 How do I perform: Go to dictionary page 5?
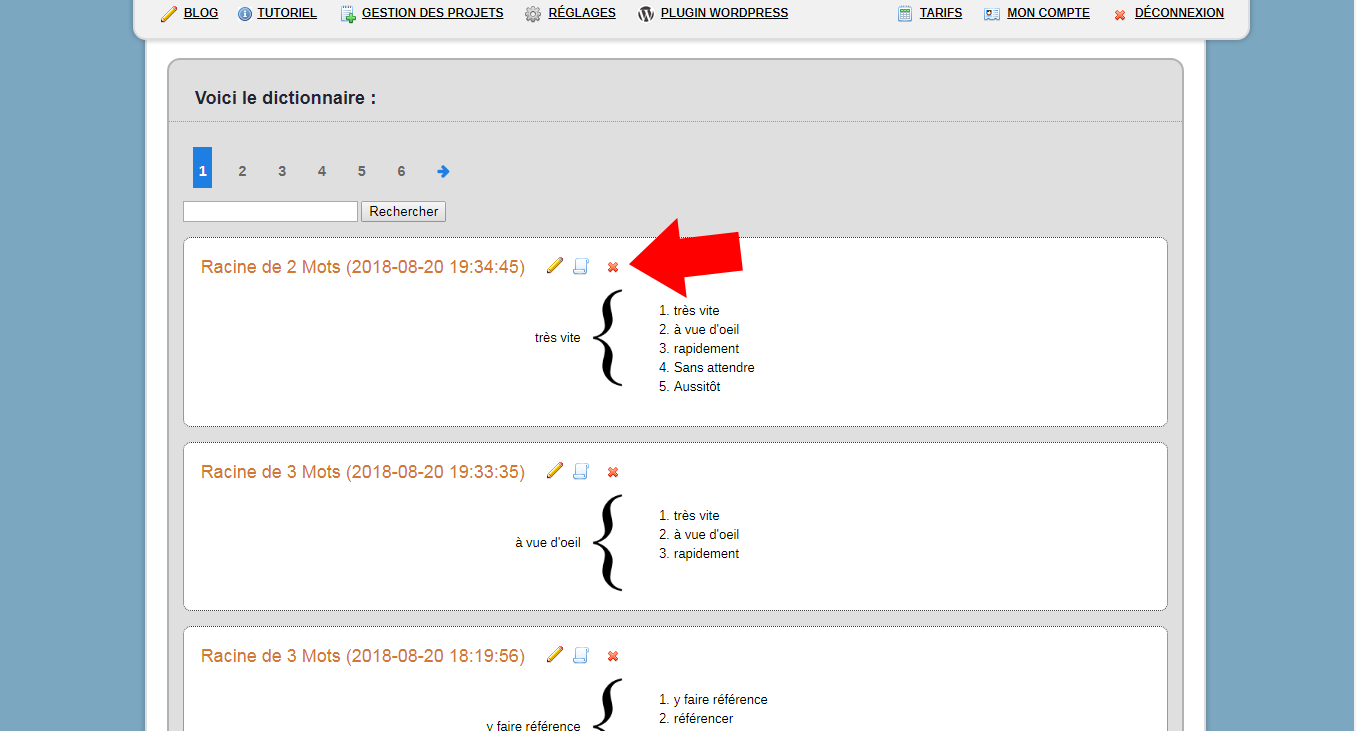pyautogui.click(x=362, y=171)
